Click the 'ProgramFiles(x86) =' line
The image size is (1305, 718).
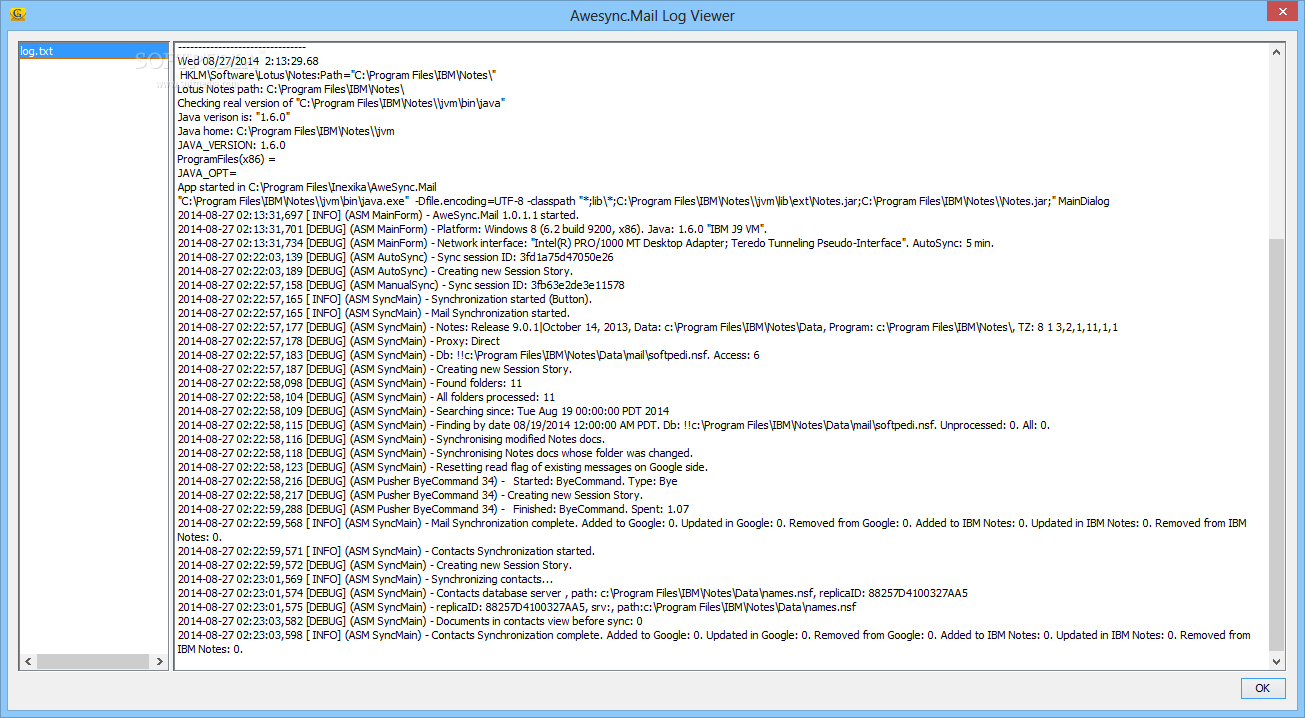226,159
